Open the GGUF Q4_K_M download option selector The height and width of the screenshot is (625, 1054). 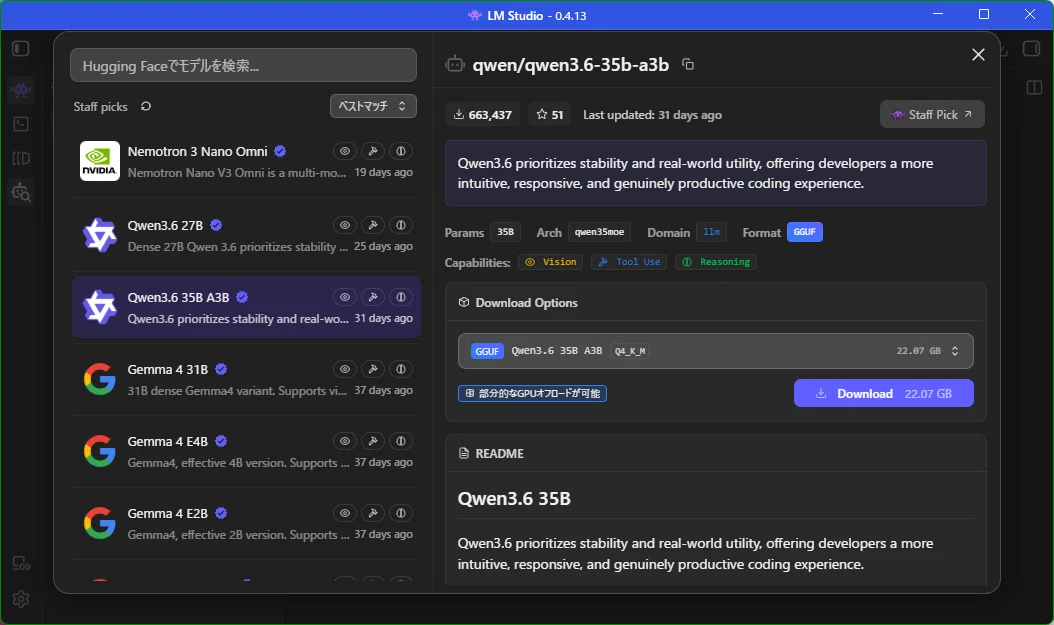click(x=715, y=351)
